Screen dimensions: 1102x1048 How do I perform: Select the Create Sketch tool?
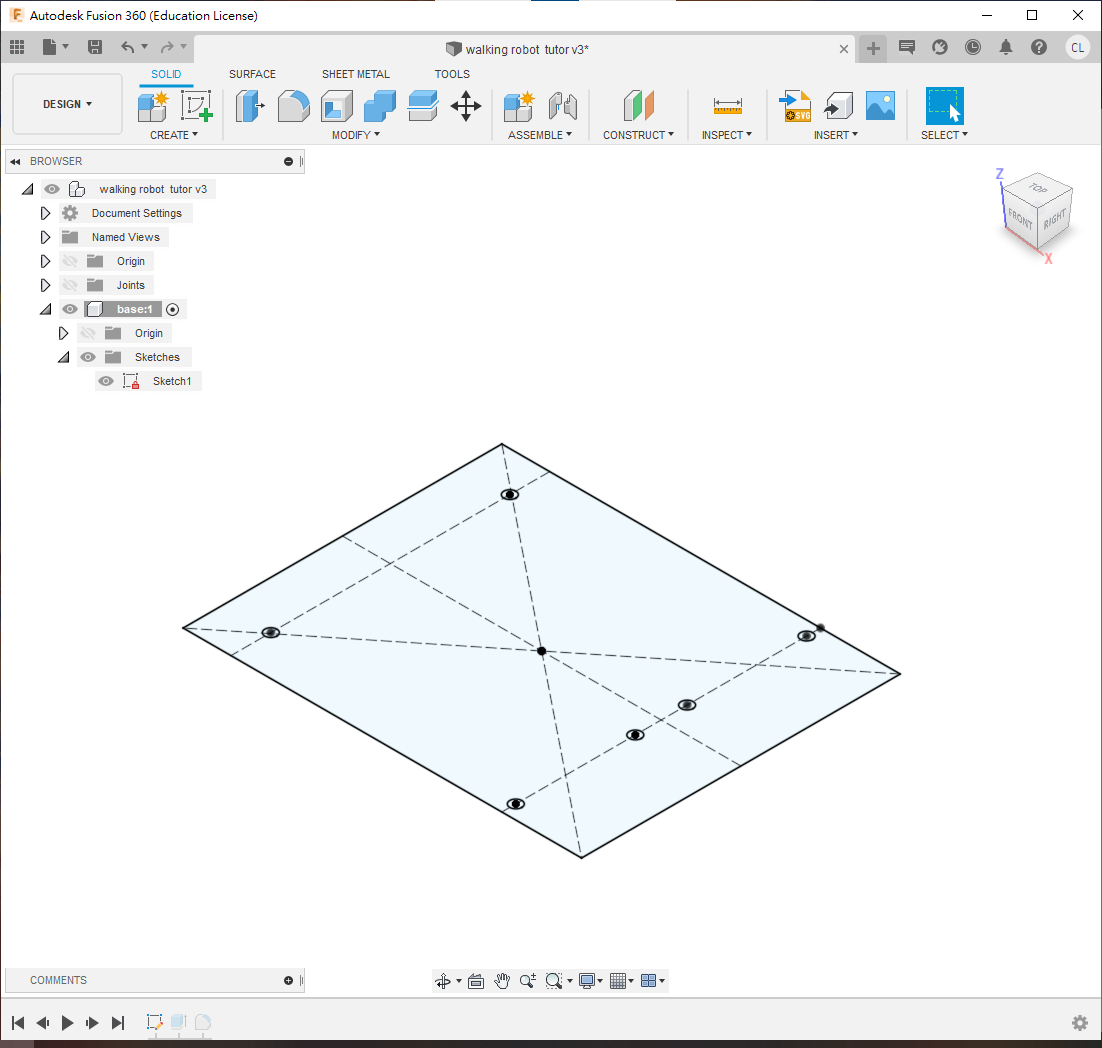[197, 105]
